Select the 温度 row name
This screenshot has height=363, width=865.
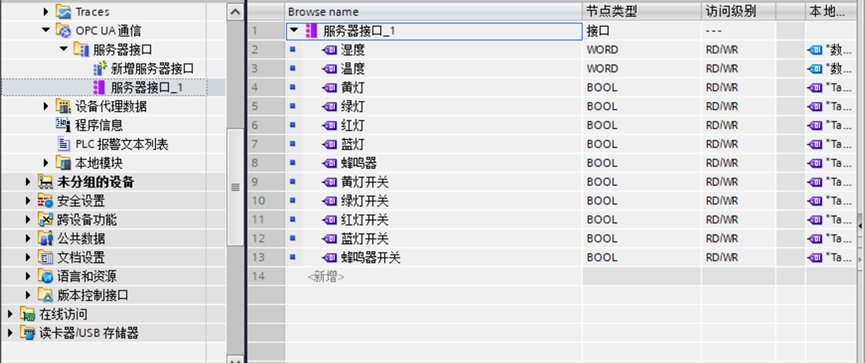[353, 69]
